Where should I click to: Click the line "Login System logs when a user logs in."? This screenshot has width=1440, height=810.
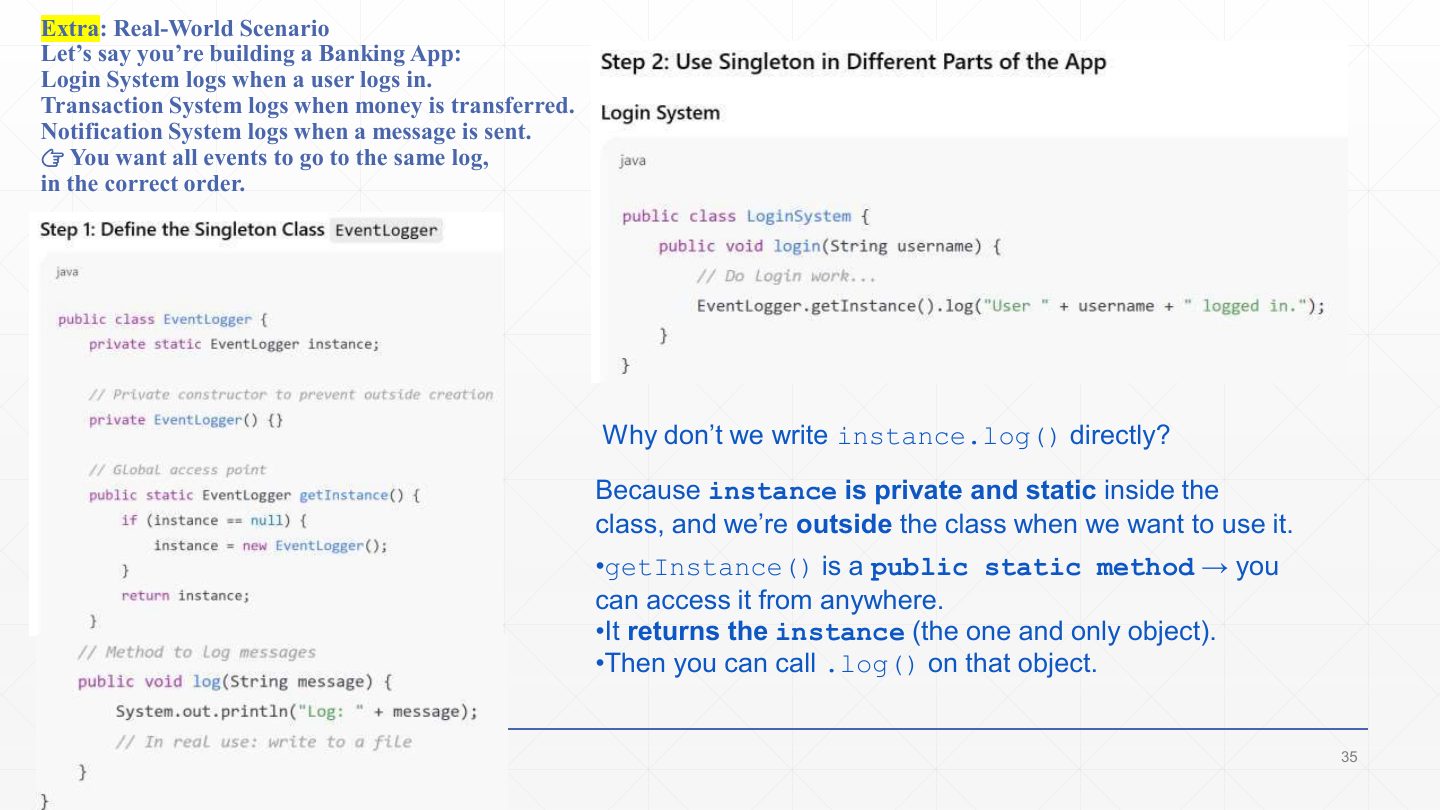(x=237, y=80)
